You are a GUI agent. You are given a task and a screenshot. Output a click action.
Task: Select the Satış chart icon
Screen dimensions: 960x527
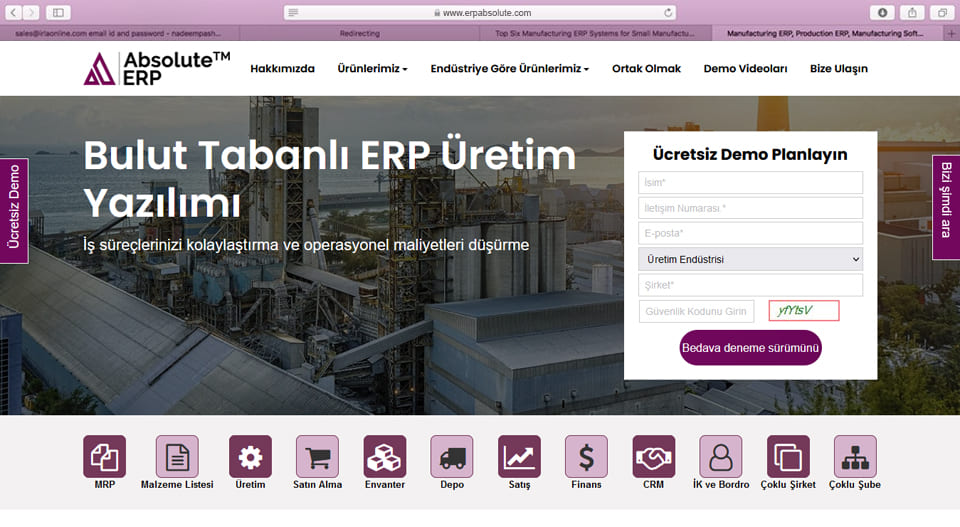coord(519,457)
